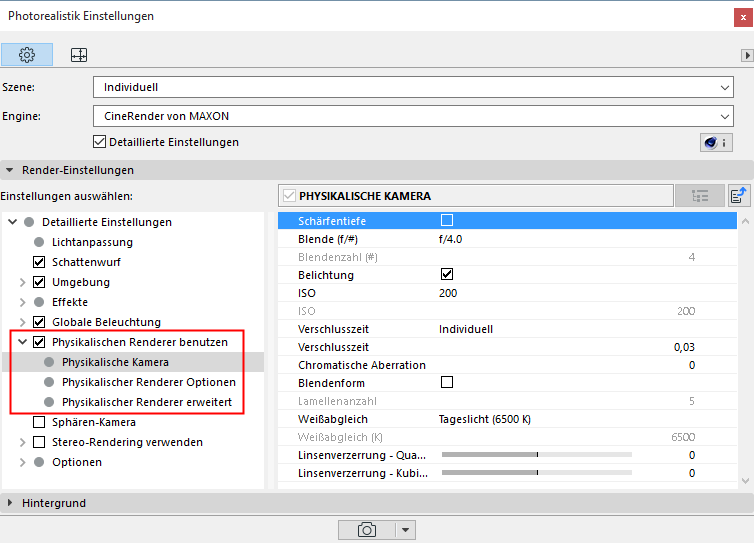
Task: Expand the Hintergrund section
Action: [9, 503]
